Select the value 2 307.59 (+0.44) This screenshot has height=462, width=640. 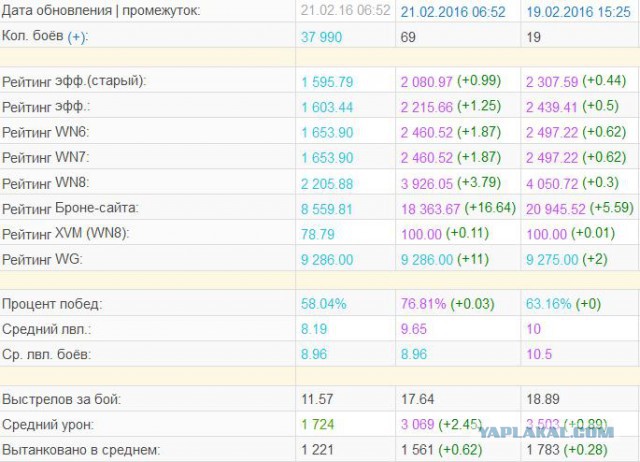click(576, 81)
